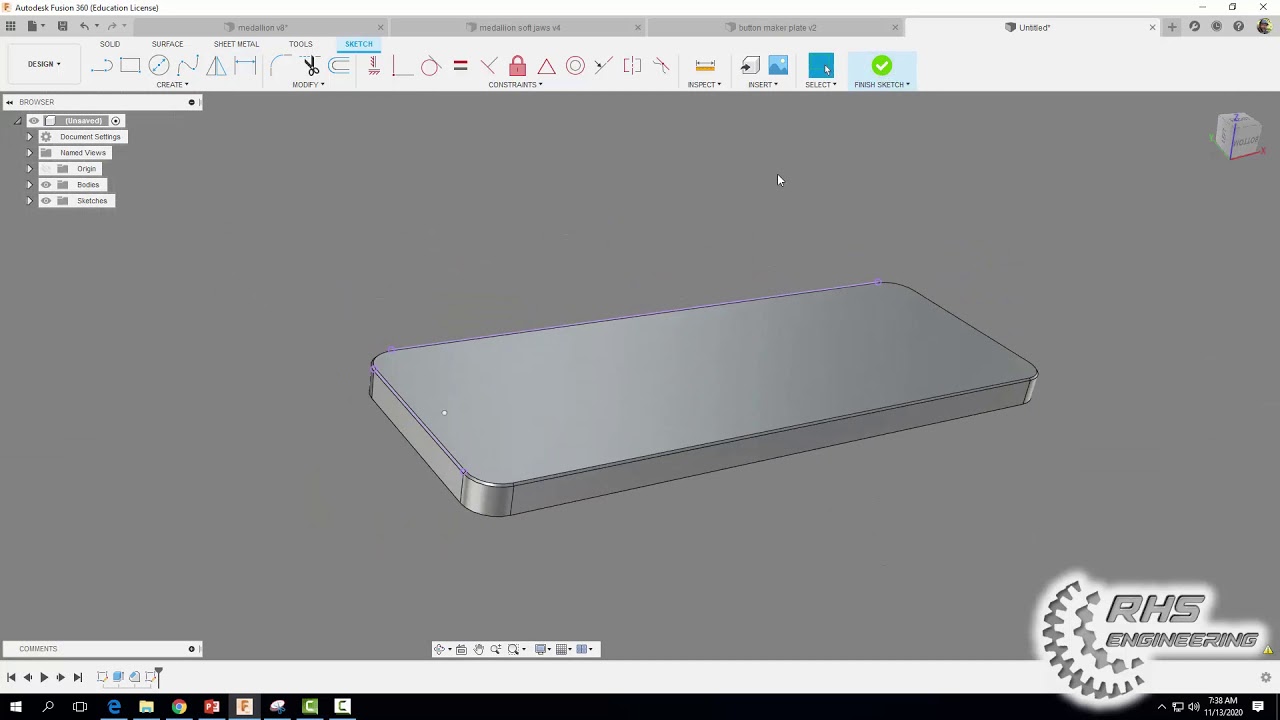Step the timeline back one feature
This screenshot has height=720, width=1280.
point(28,678)
